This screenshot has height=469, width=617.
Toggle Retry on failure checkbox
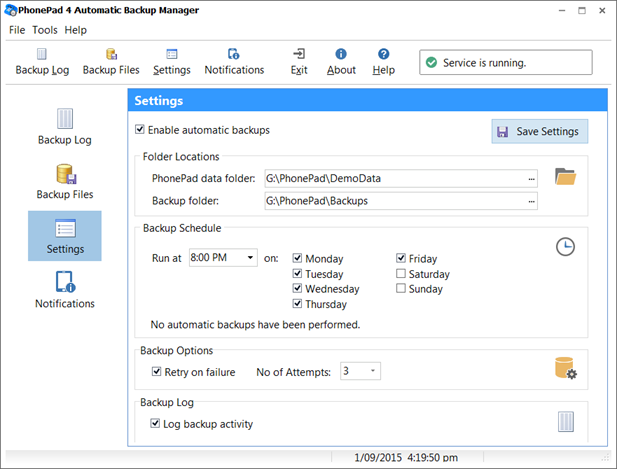[x=157, y=371]
